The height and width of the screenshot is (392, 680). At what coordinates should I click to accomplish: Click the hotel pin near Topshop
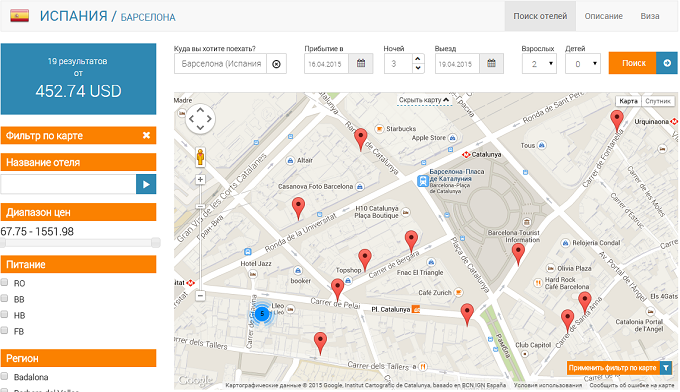(x=365, y=260)
